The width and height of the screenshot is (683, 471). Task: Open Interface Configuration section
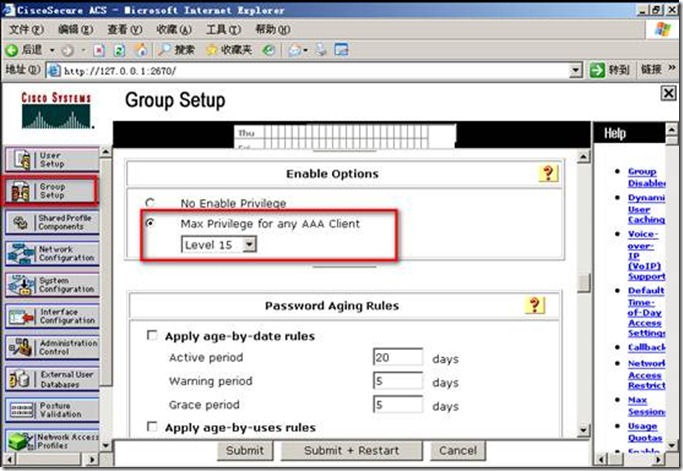coord(52,316)
